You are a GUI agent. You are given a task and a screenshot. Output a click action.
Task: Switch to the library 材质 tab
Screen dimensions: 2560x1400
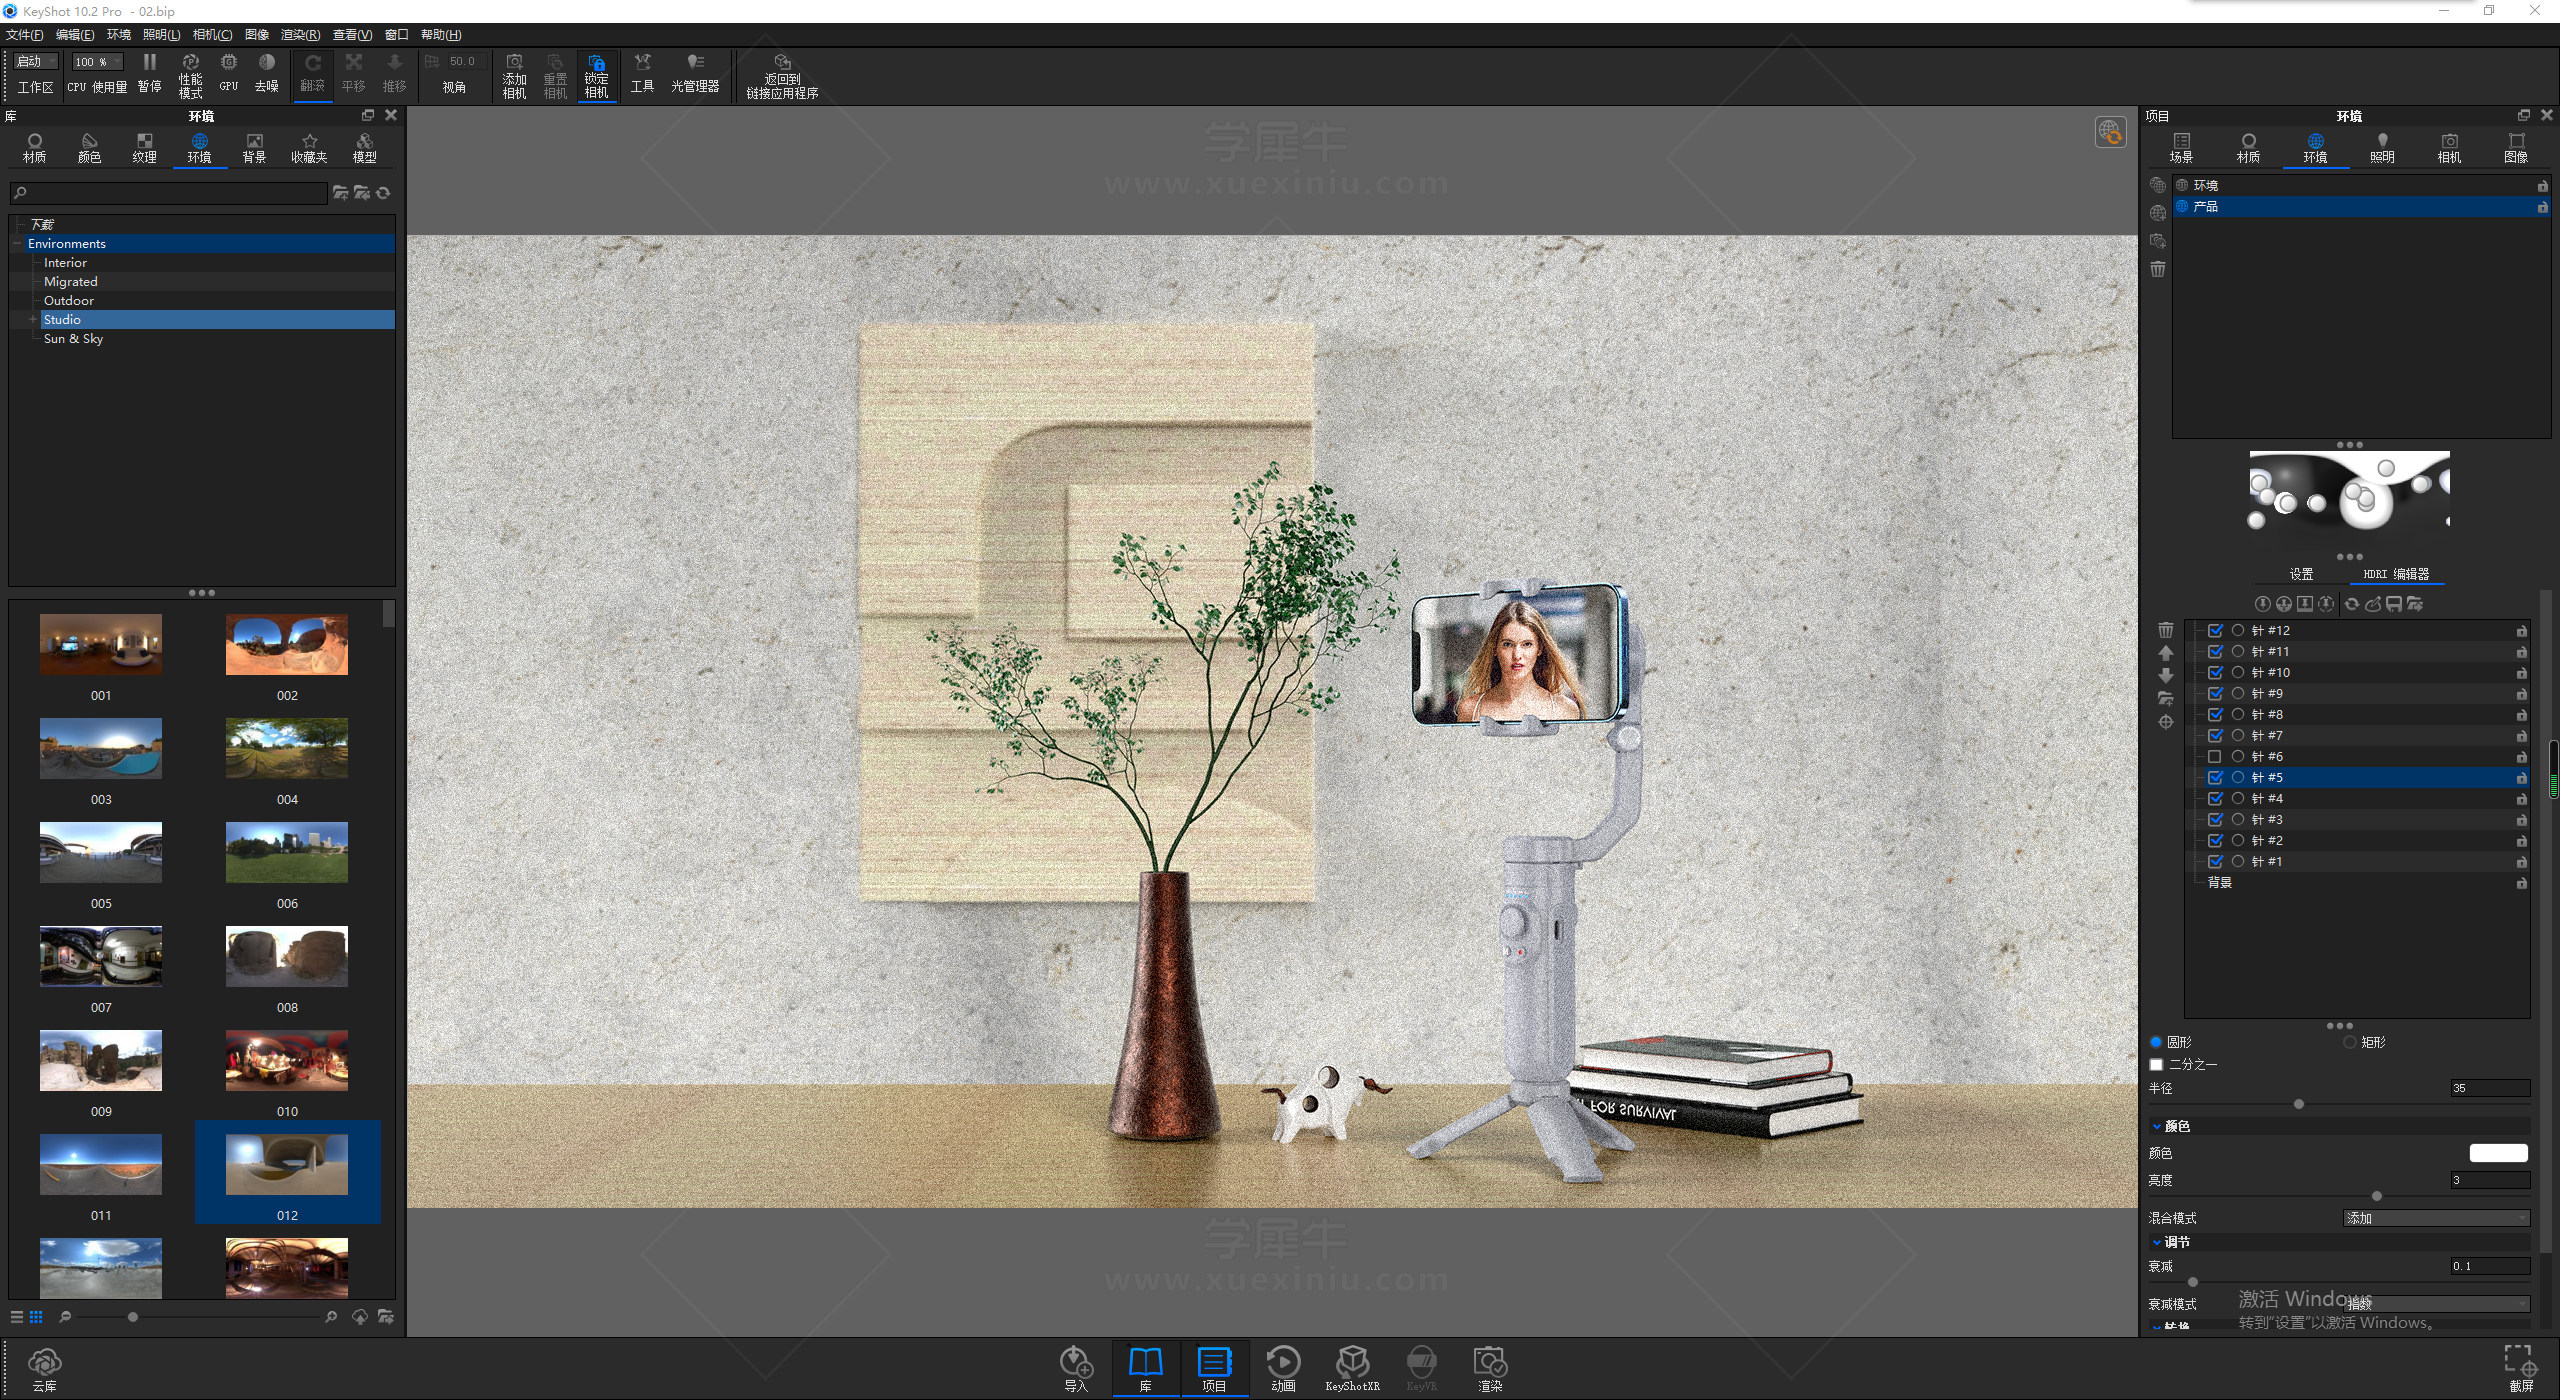[x=34, y=148]
